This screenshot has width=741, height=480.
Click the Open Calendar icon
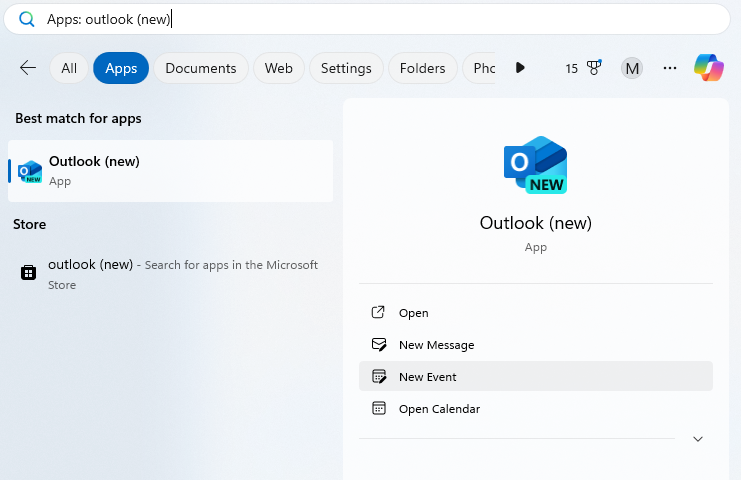(x=379, y=408)
